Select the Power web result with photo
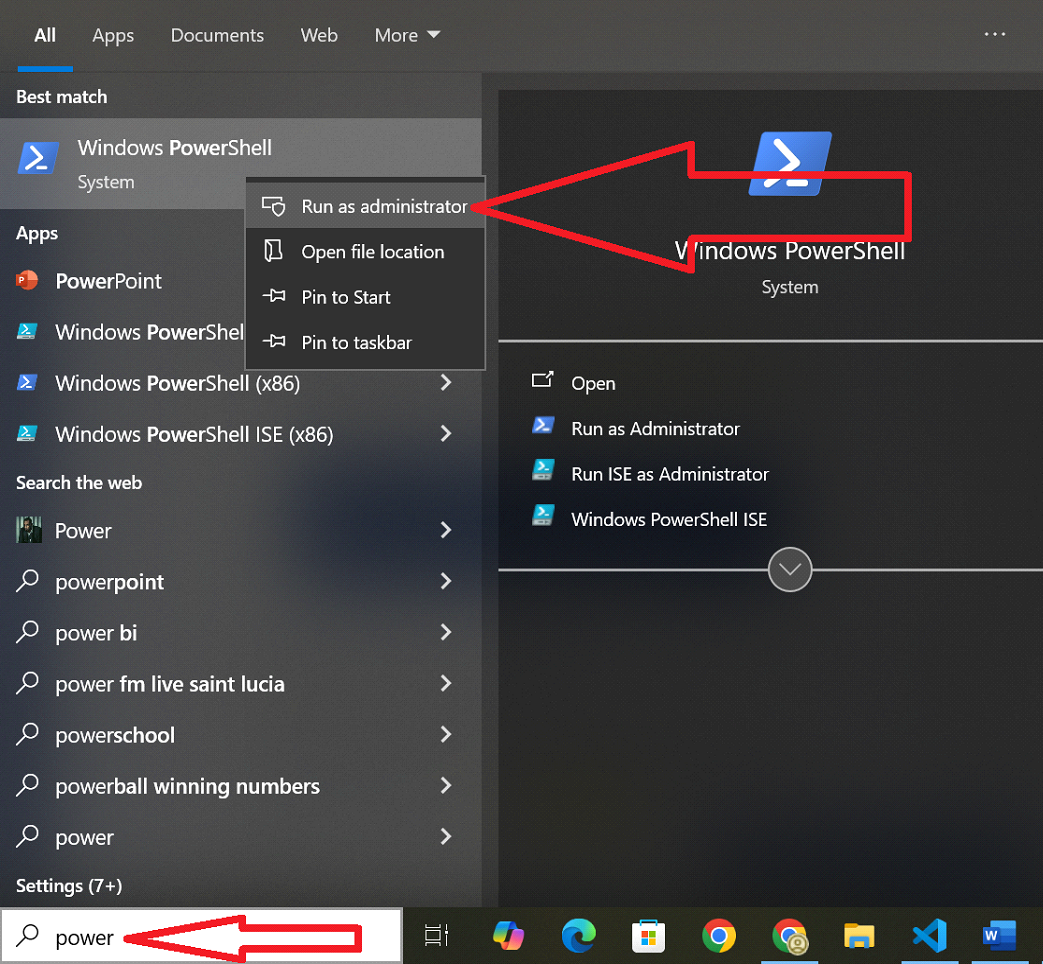This screenshot has width=1043, height=964. click(241, 530)
